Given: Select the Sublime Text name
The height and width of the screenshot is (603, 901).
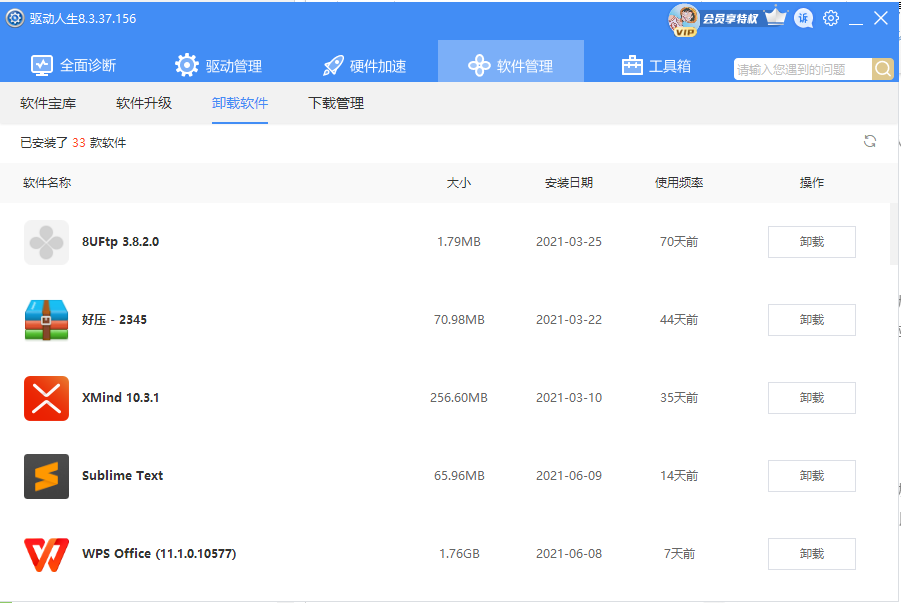Looking at the screenshot, I should (122, 476).
